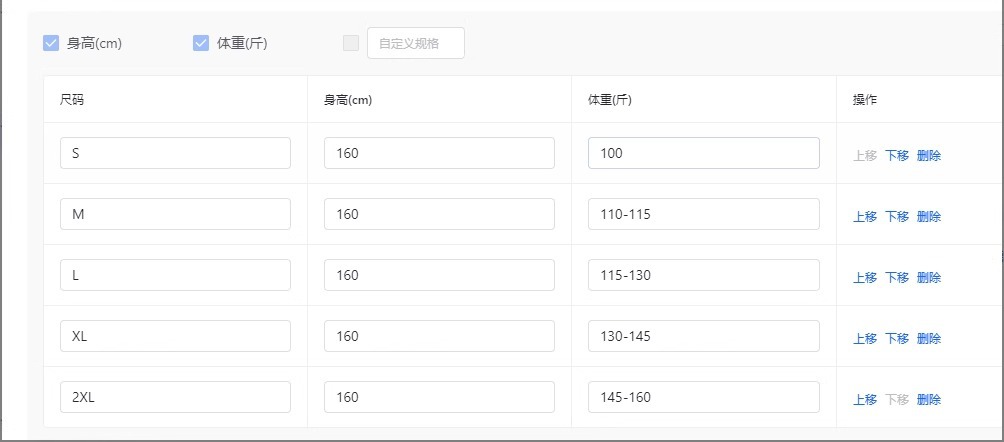Uncheck the 身高(cm) checkbox
Viewport: 1004px width, 442px height.
click(51, 43)
